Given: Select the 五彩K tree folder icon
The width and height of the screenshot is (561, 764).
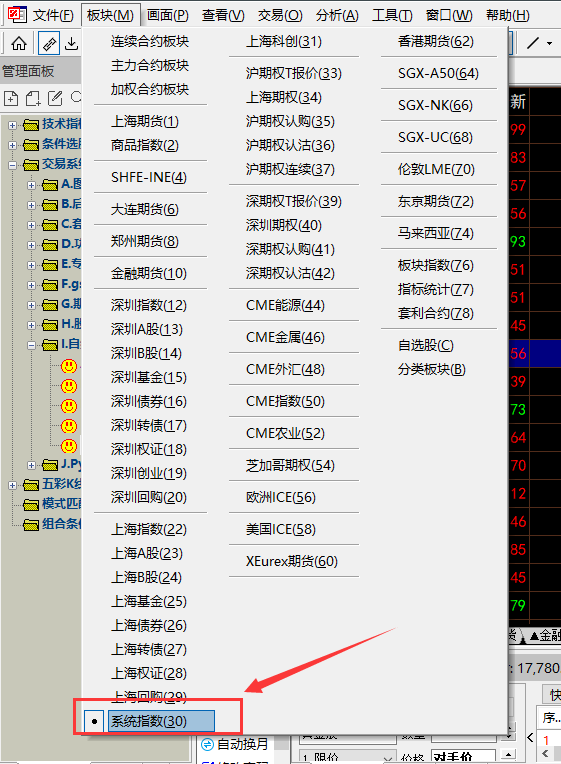Looking at the screenshot, I should pyautogui.click(x=31, y=485).
